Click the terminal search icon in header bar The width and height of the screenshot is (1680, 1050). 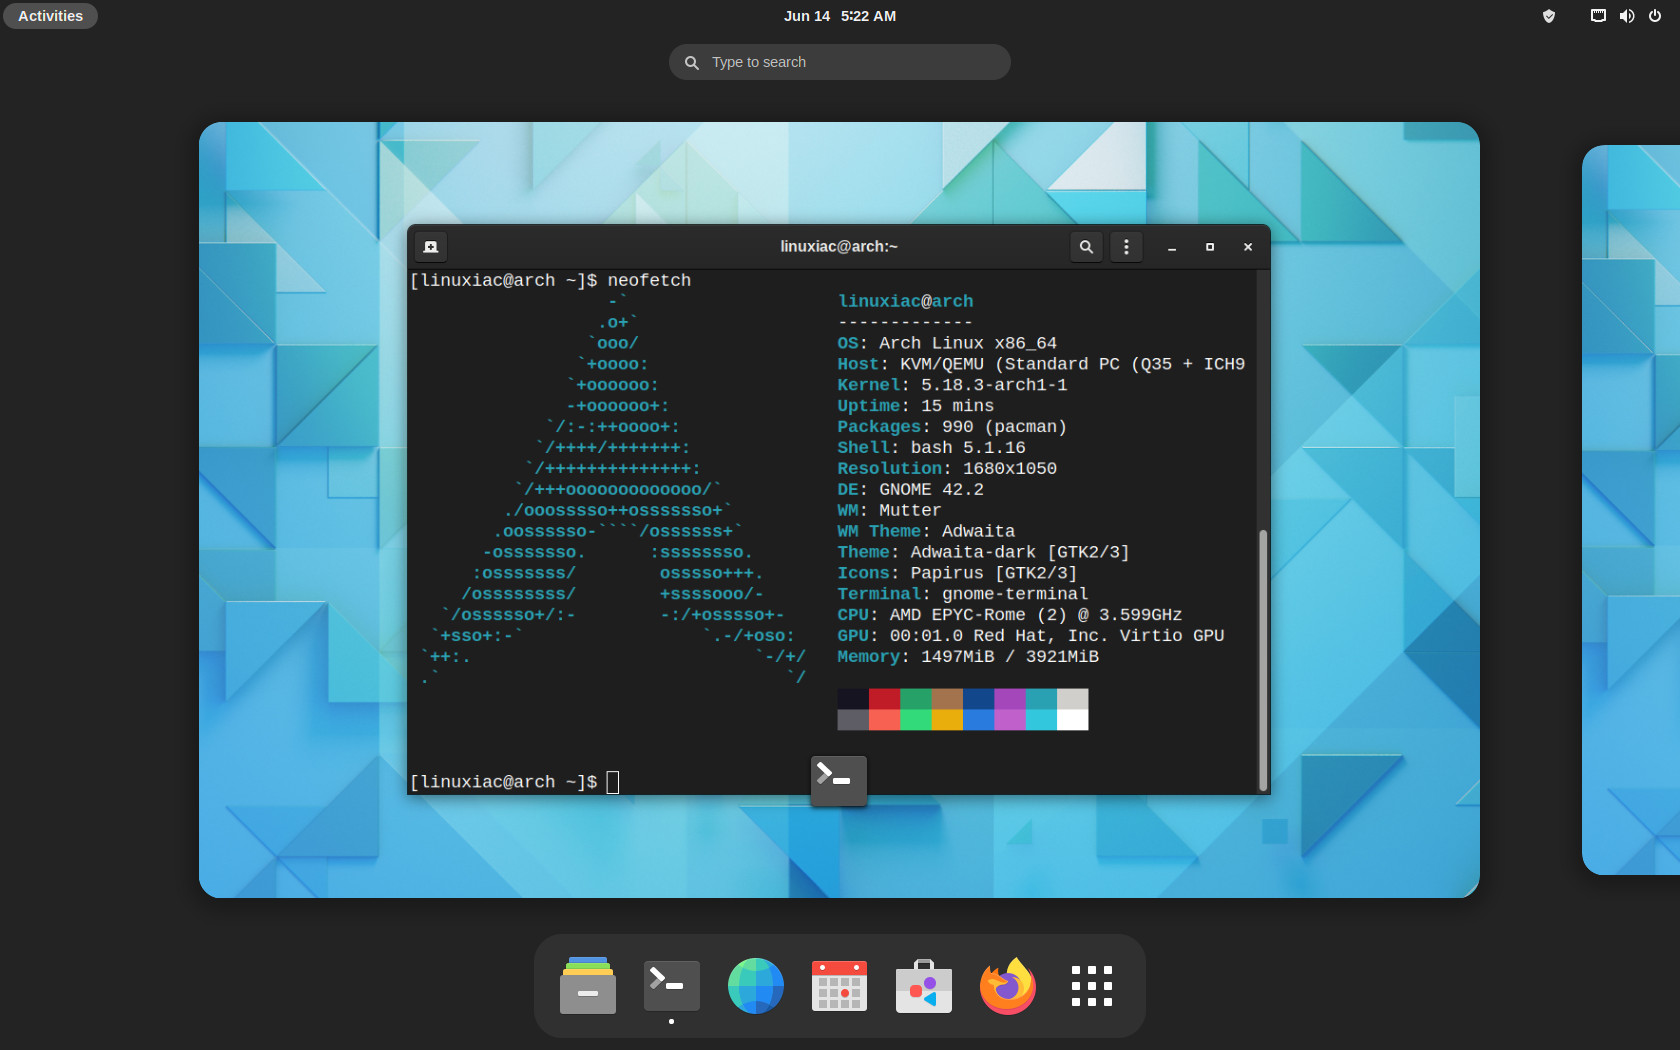pyautogui.click(x=1086, y=247)
